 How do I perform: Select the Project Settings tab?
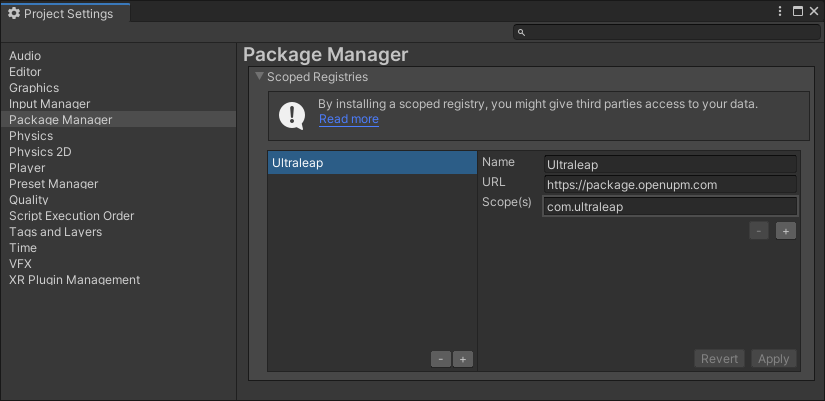pos(62,13)
